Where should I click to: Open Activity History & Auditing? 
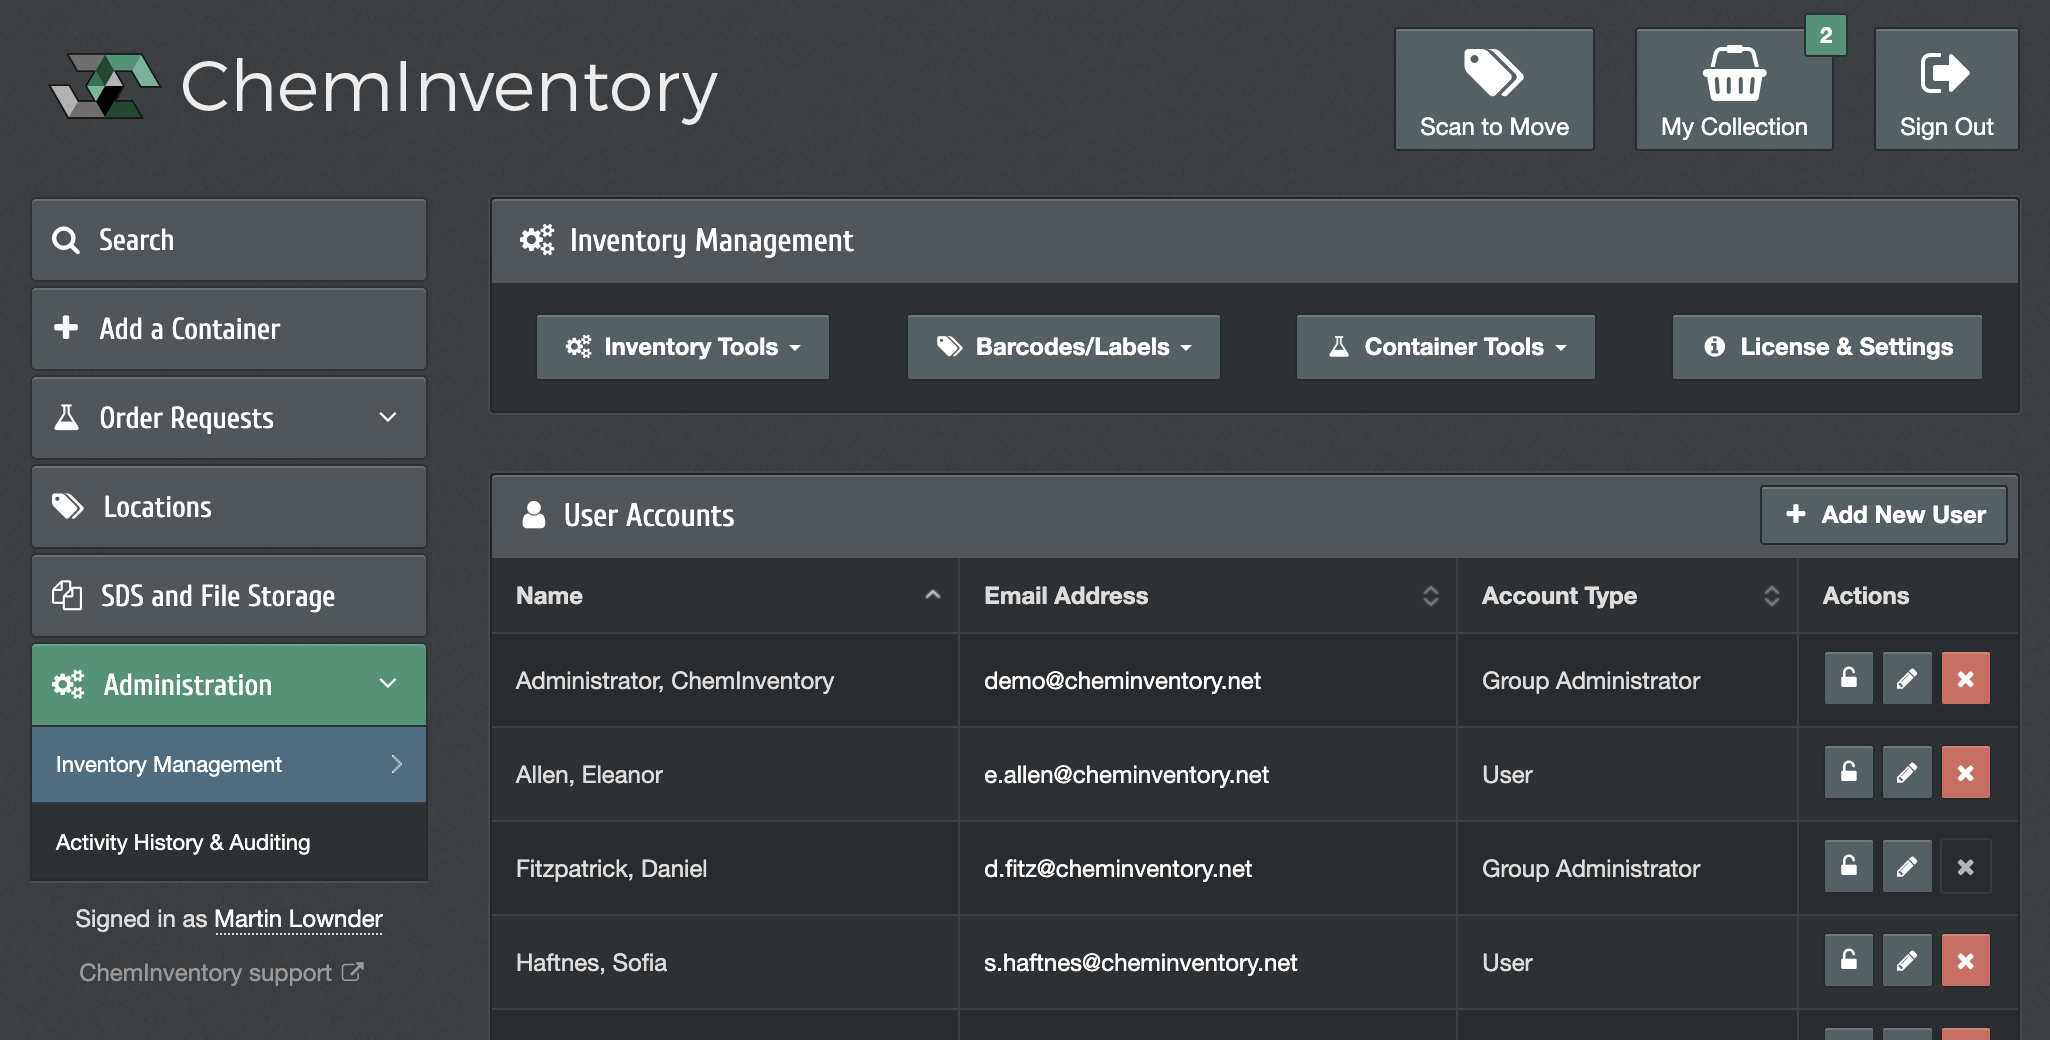click(x=229, y=843)
